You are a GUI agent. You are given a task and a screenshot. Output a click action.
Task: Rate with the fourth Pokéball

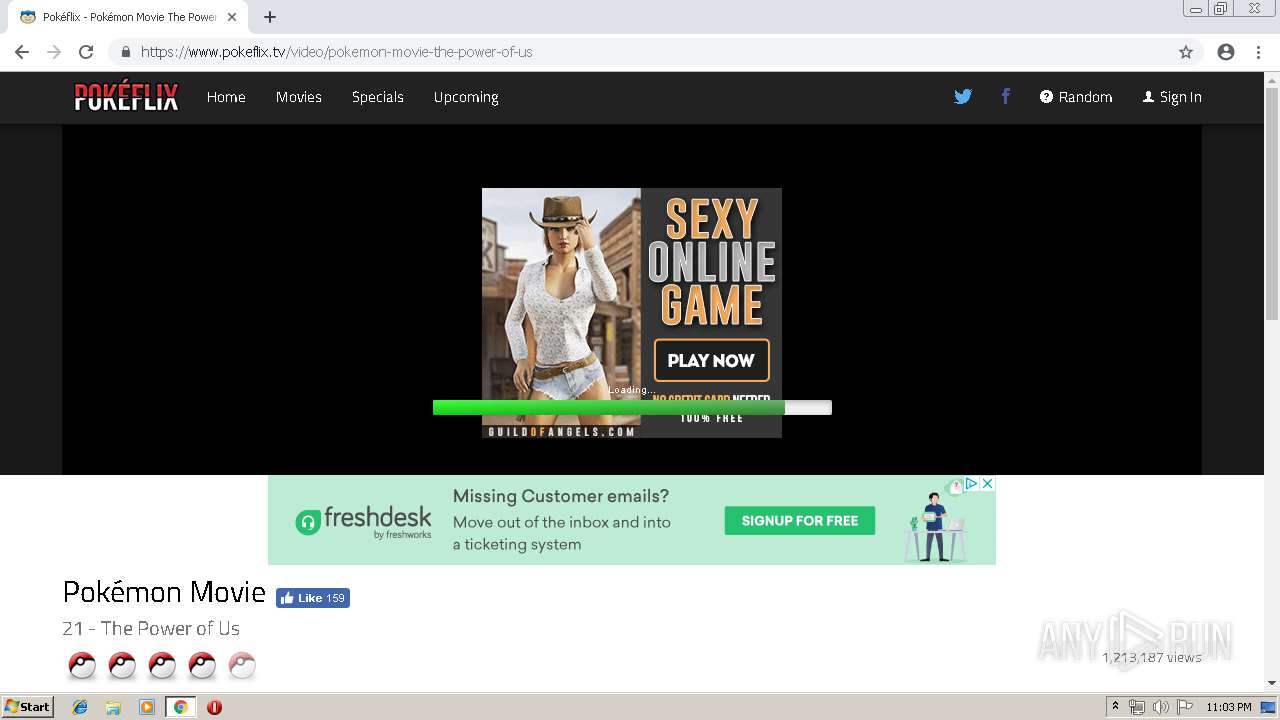coord(202,666)
